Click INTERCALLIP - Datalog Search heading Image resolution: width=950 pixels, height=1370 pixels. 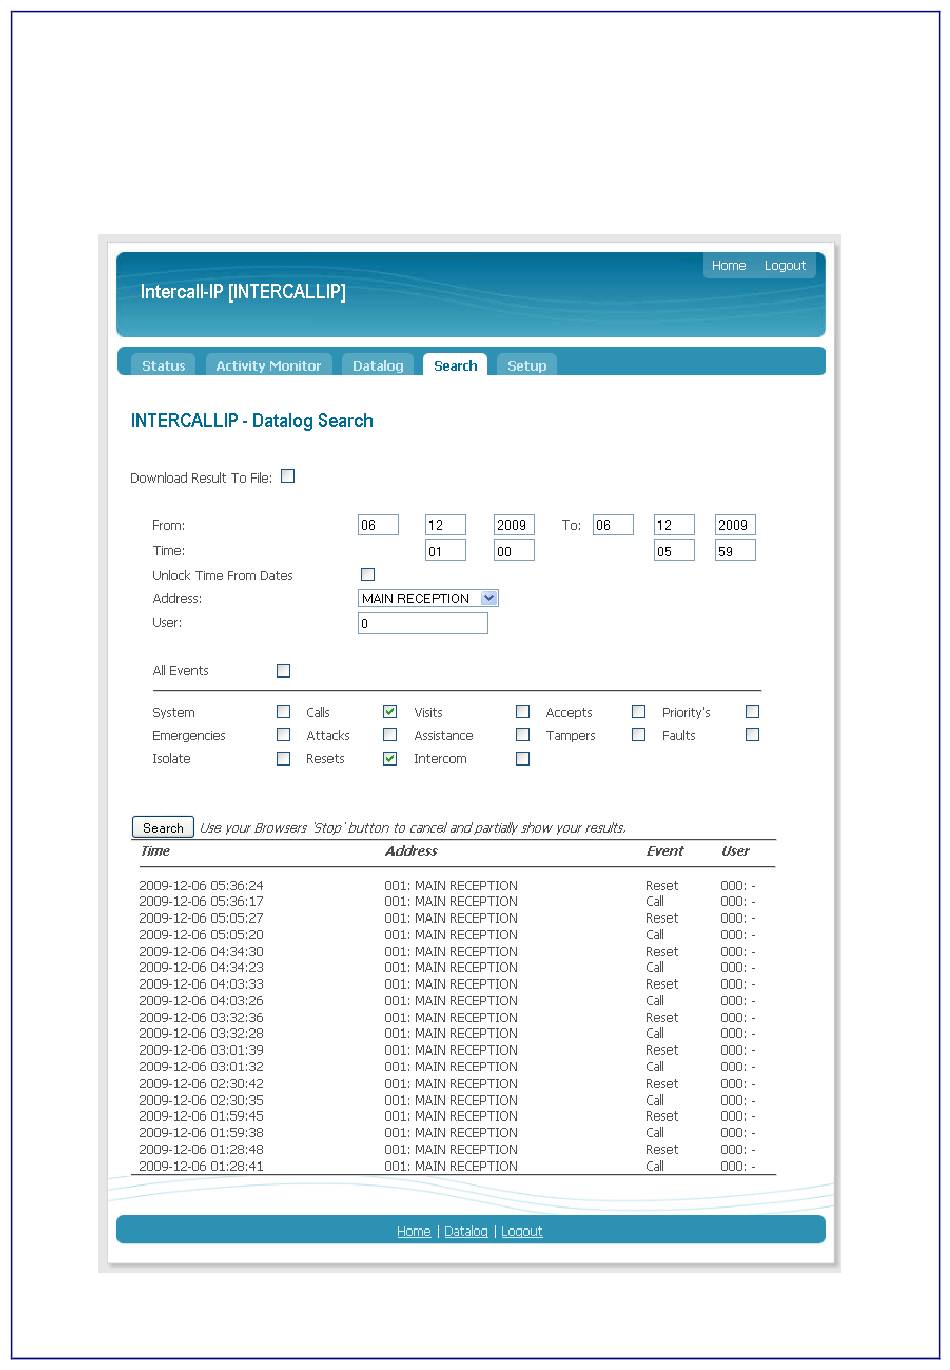pyautogui.click(x=252, y=421)
